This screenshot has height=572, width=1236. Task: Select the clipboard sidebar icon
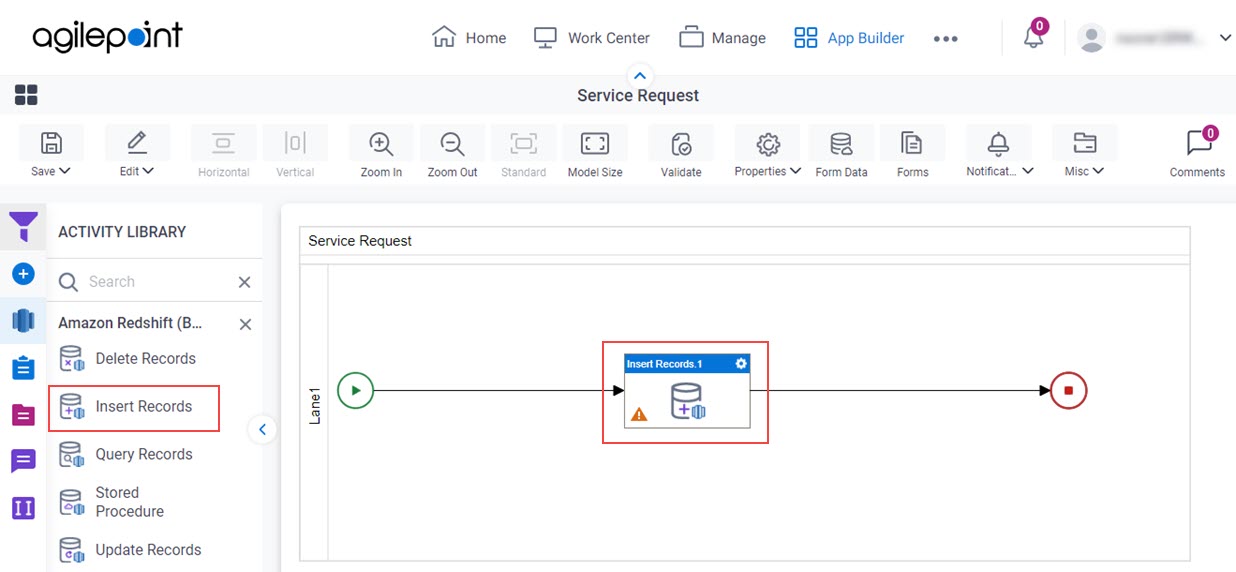tap(23, 367)
